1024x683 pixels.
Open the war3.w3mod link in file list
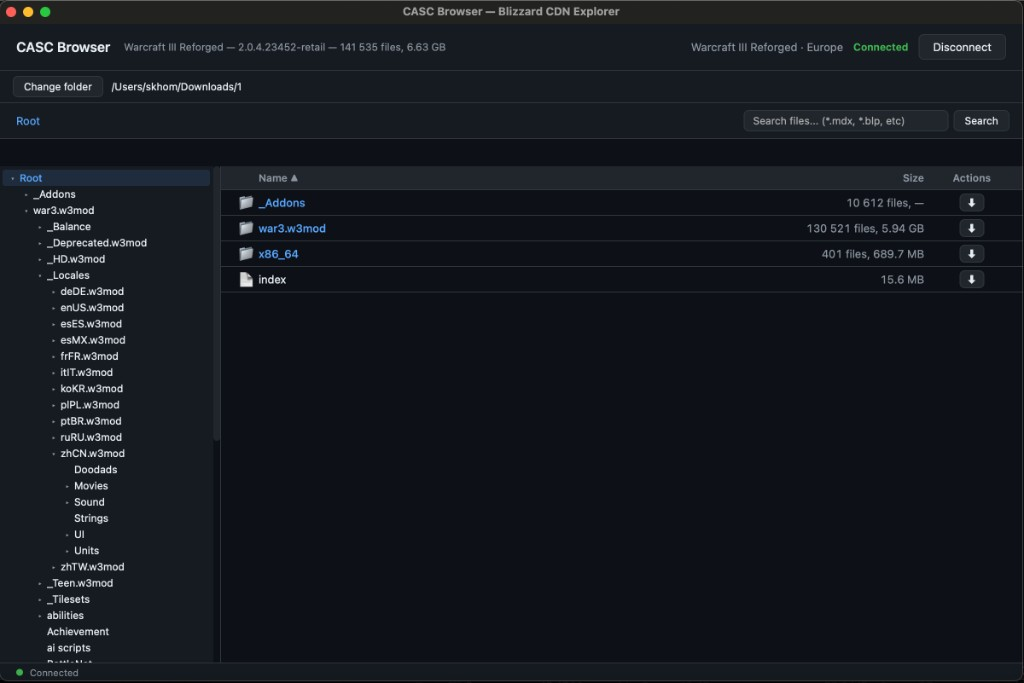[x=292, y=228]
